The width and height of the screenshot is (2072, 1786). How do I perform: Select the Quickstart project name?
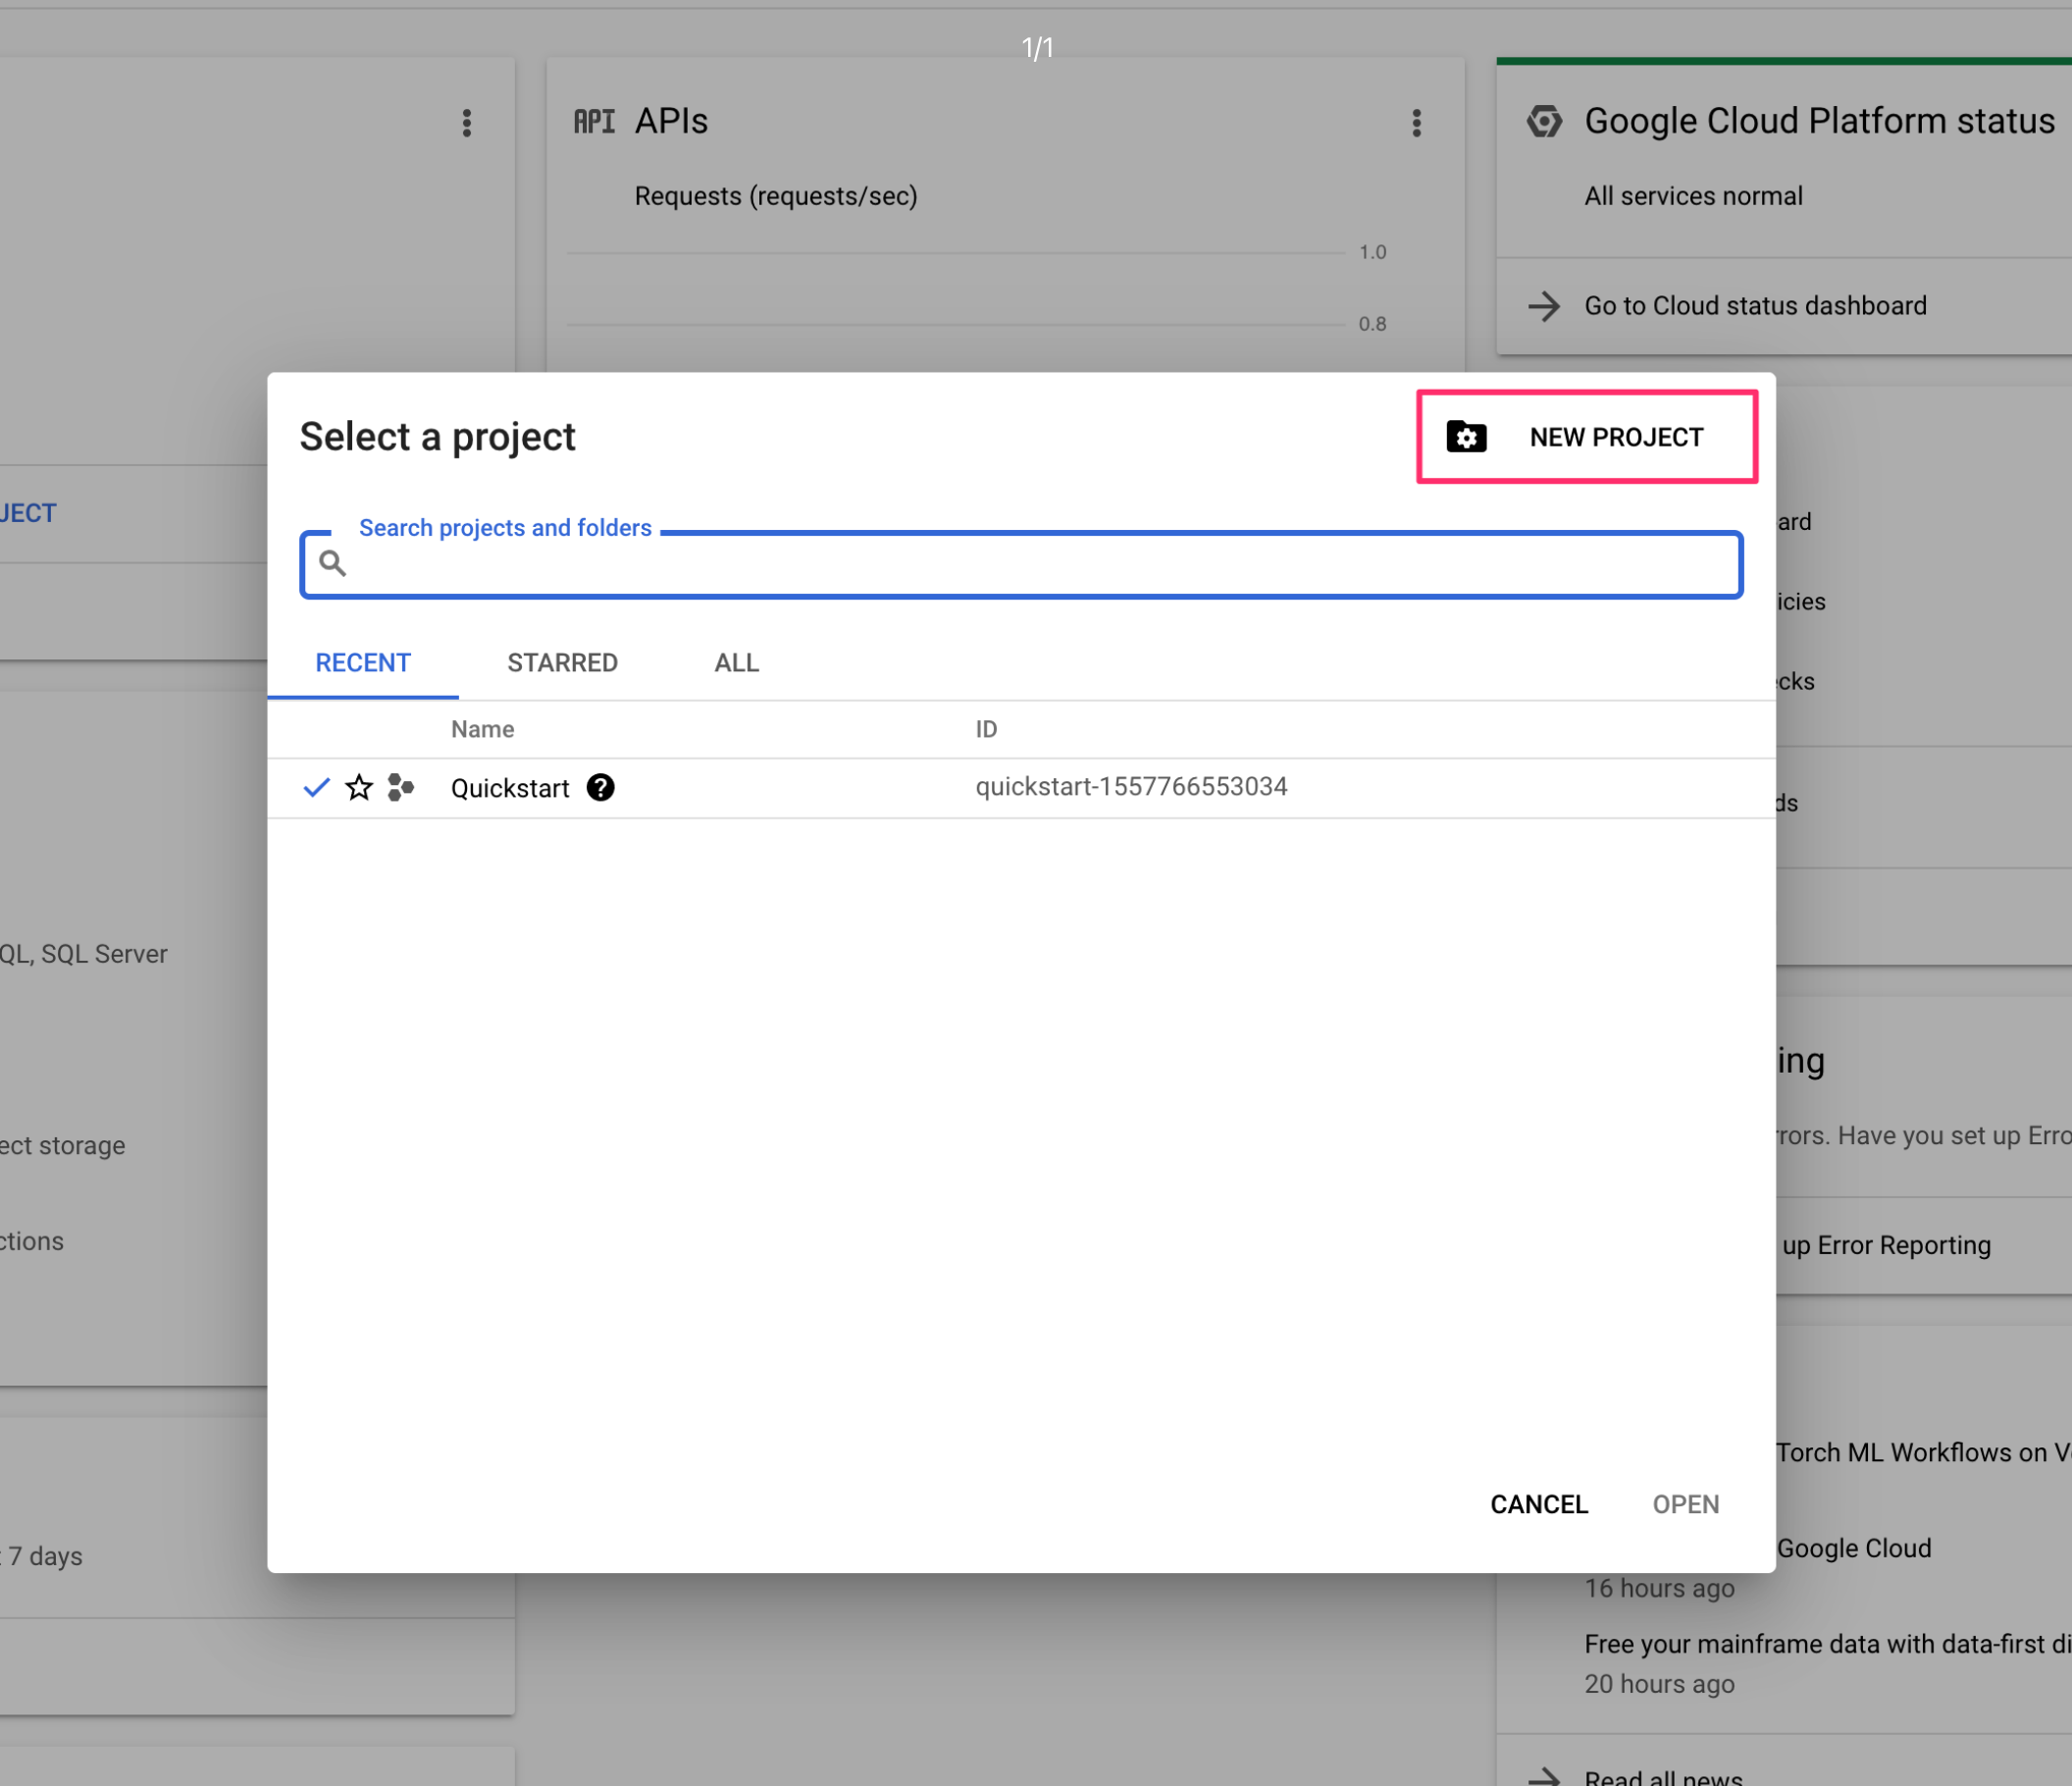point(510,788)
